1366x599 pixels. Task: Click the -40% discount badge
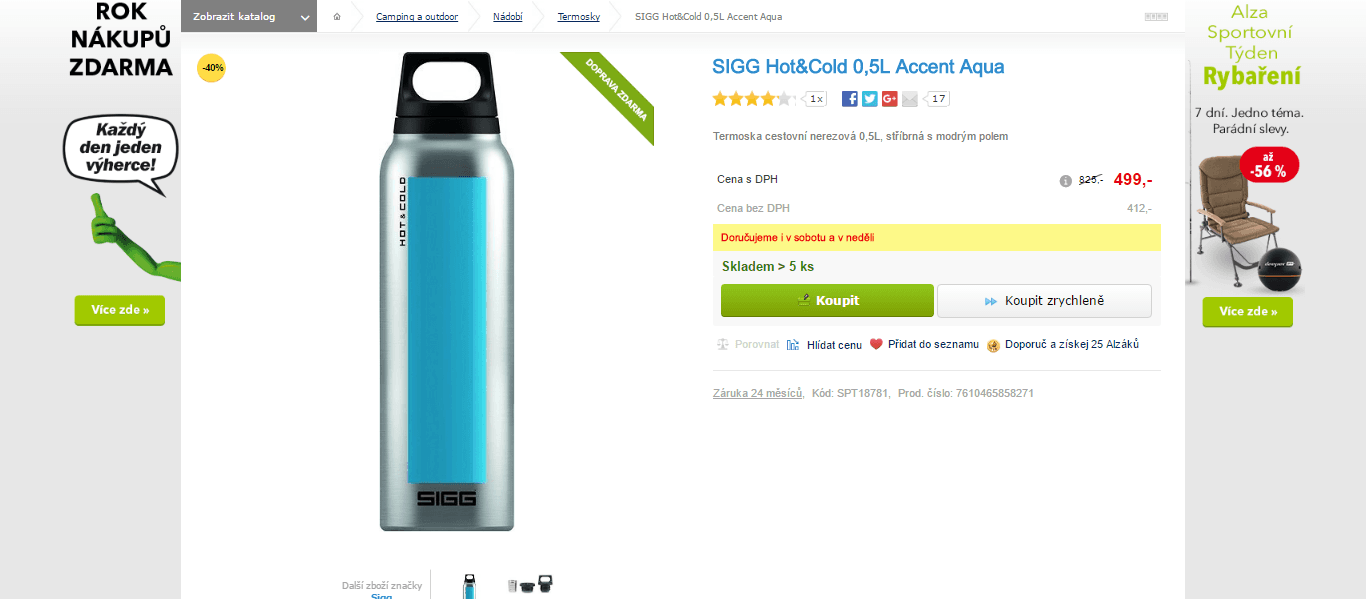pyautogui.click(x=211, y=68)
